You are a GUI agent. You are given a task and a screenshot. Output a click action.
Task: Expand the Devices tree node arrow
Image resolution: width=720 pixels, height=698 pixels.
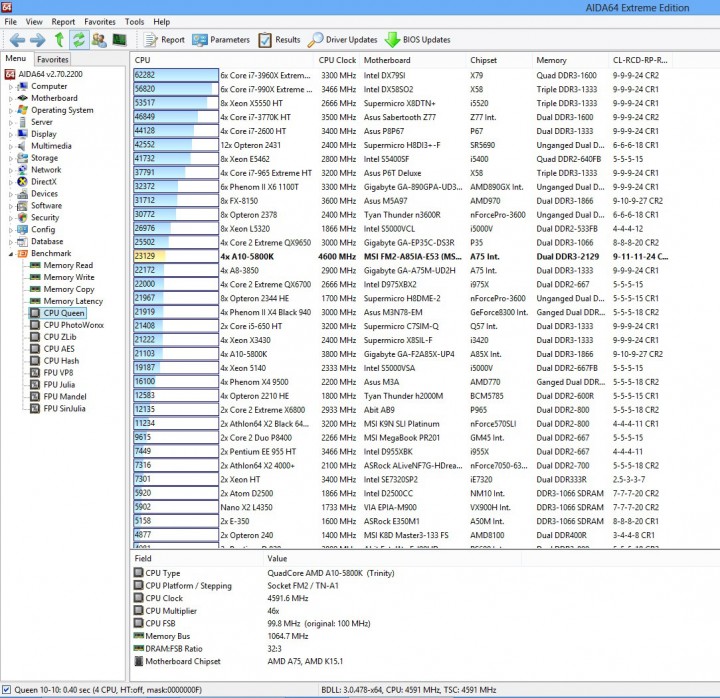[11, 194]
